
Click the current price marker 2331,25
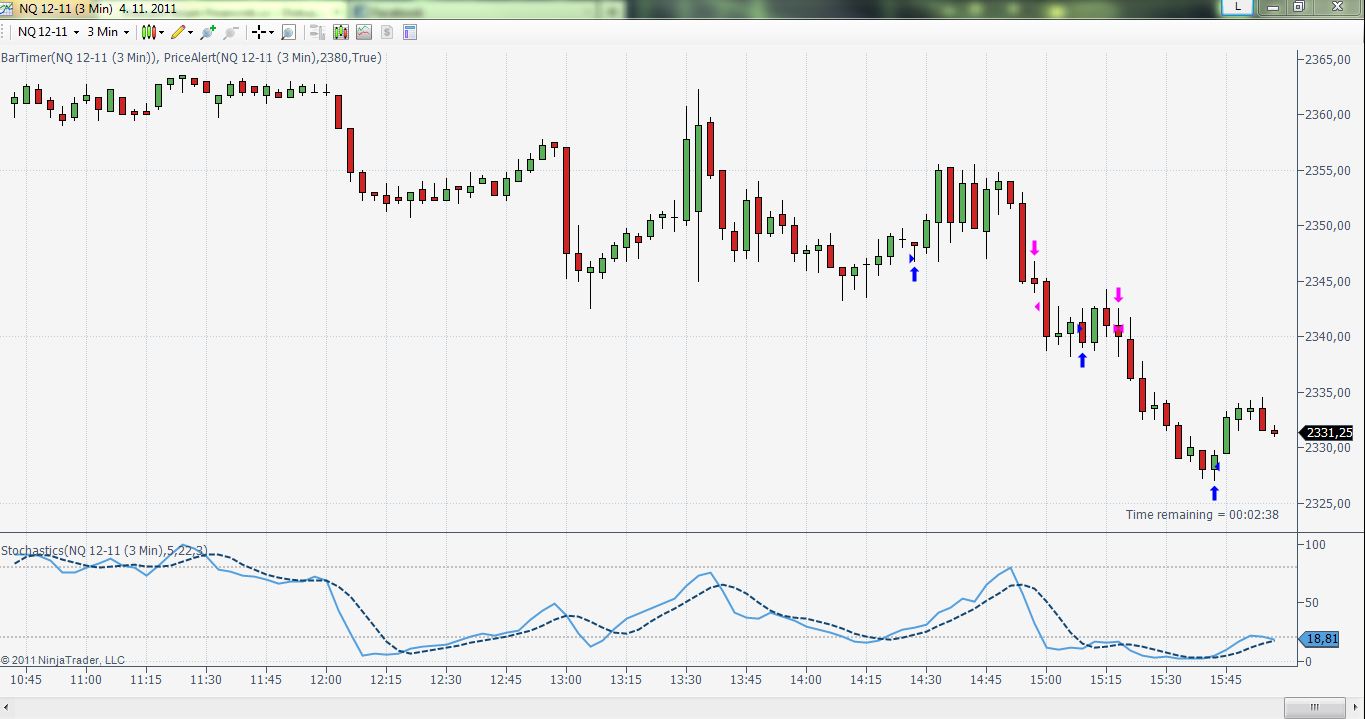click(x=1326, y=433)
